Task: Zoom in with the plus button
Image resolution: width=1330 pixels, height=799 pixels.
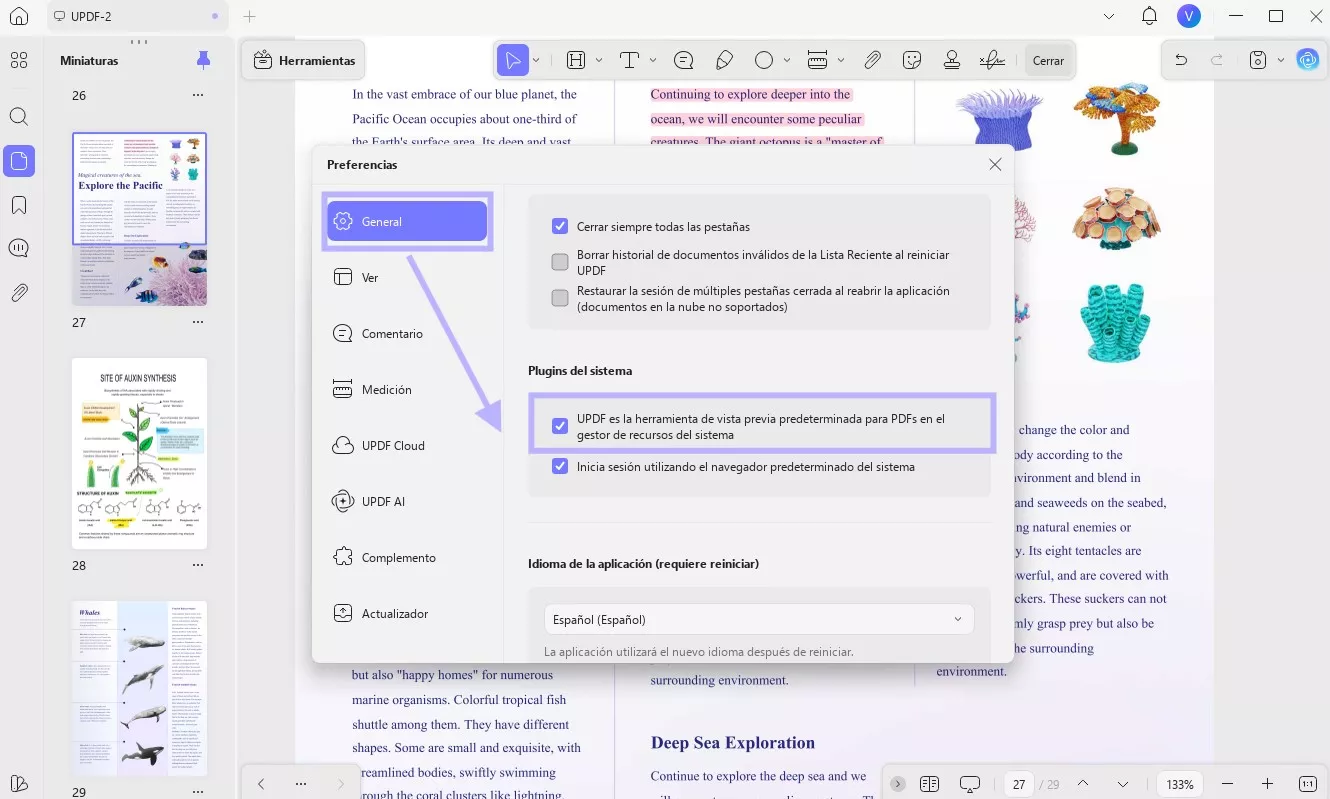Action: pyautogui.click(x=1267, y=784)
